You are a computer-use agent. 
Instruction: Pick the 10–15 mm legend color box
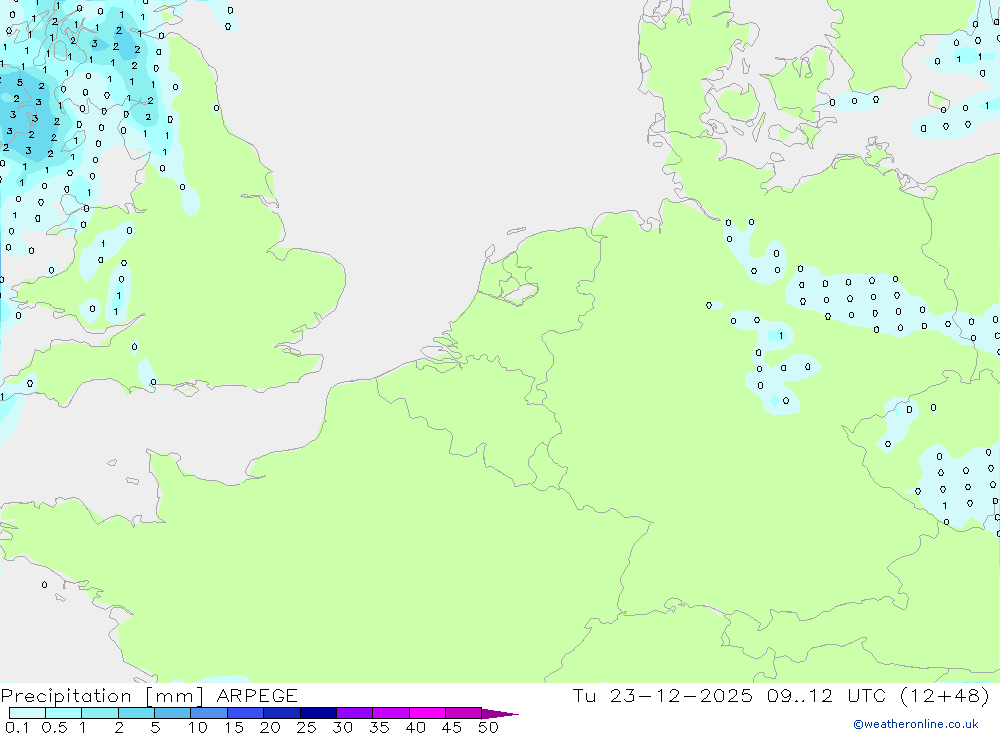209,713
